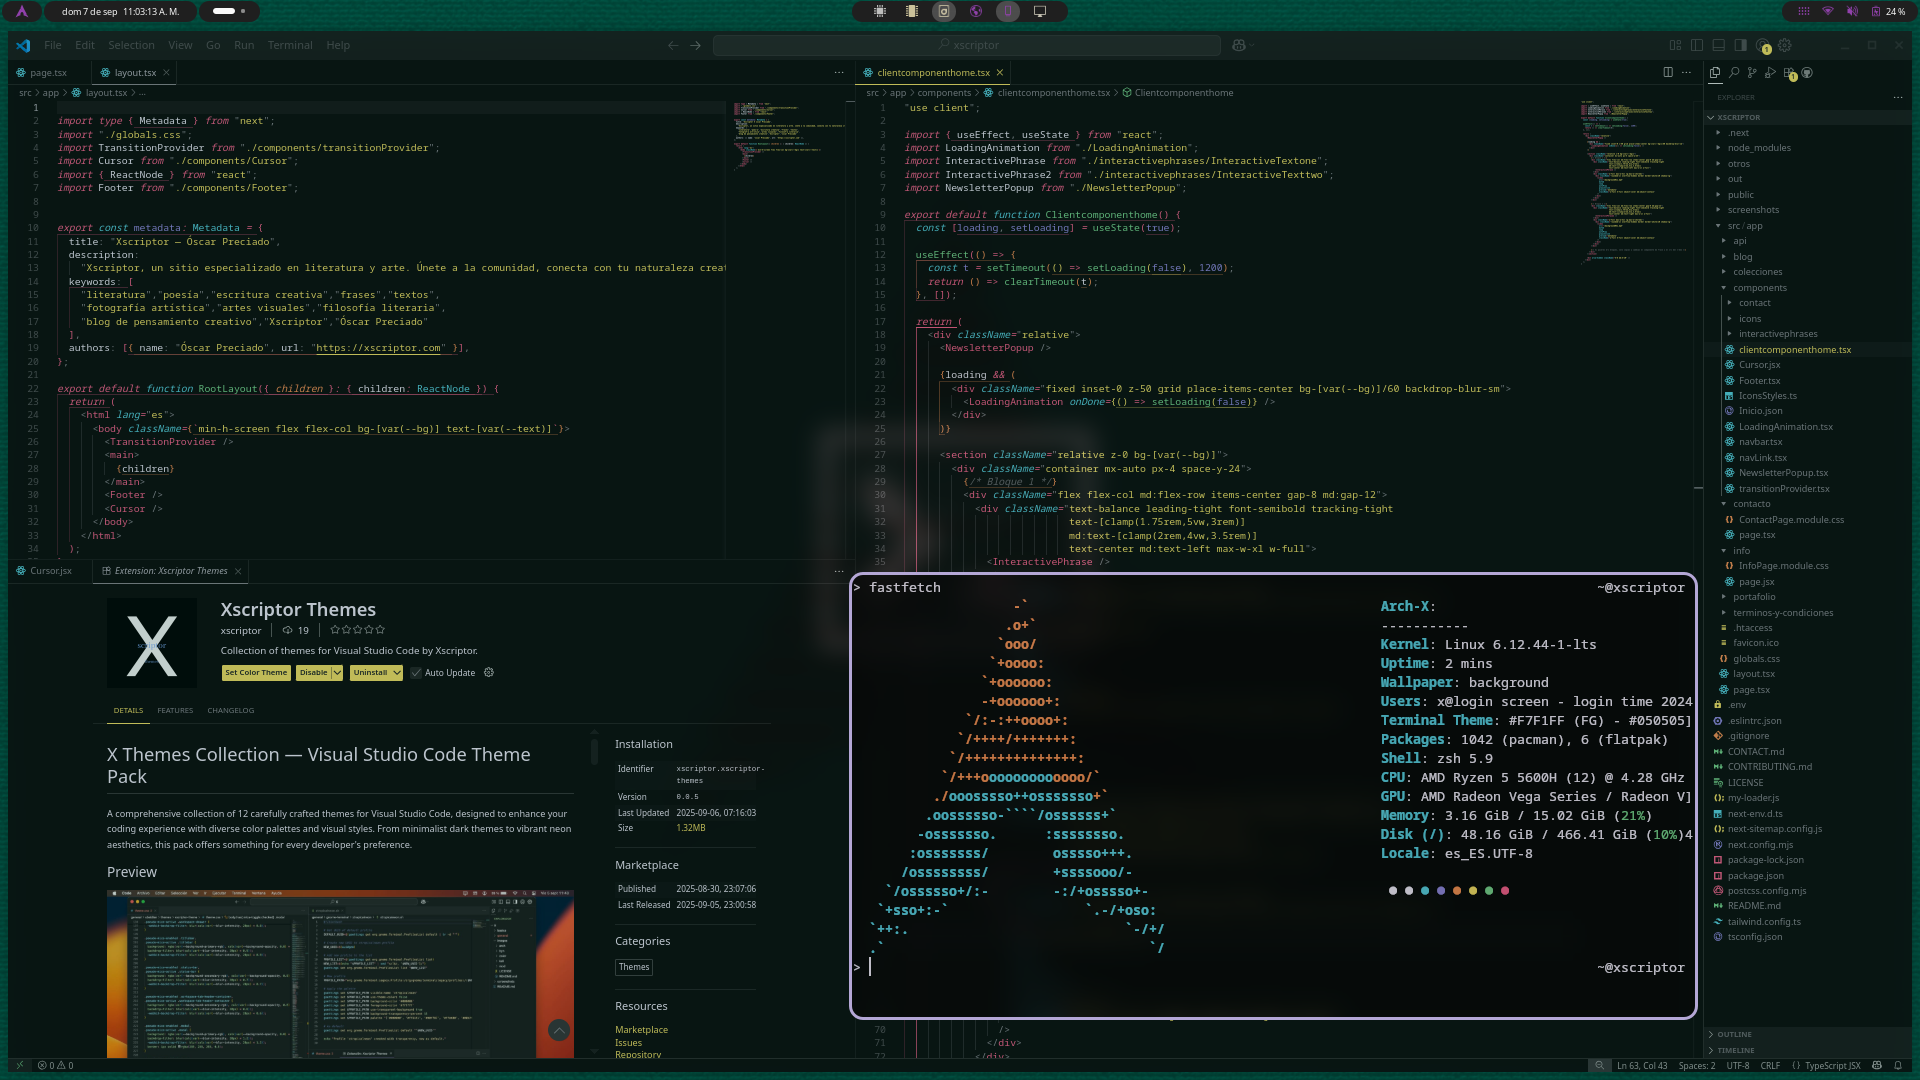Open the Manage gear in title bar
Viewport: 1920px width, 1080px height.
point(1785,45)
